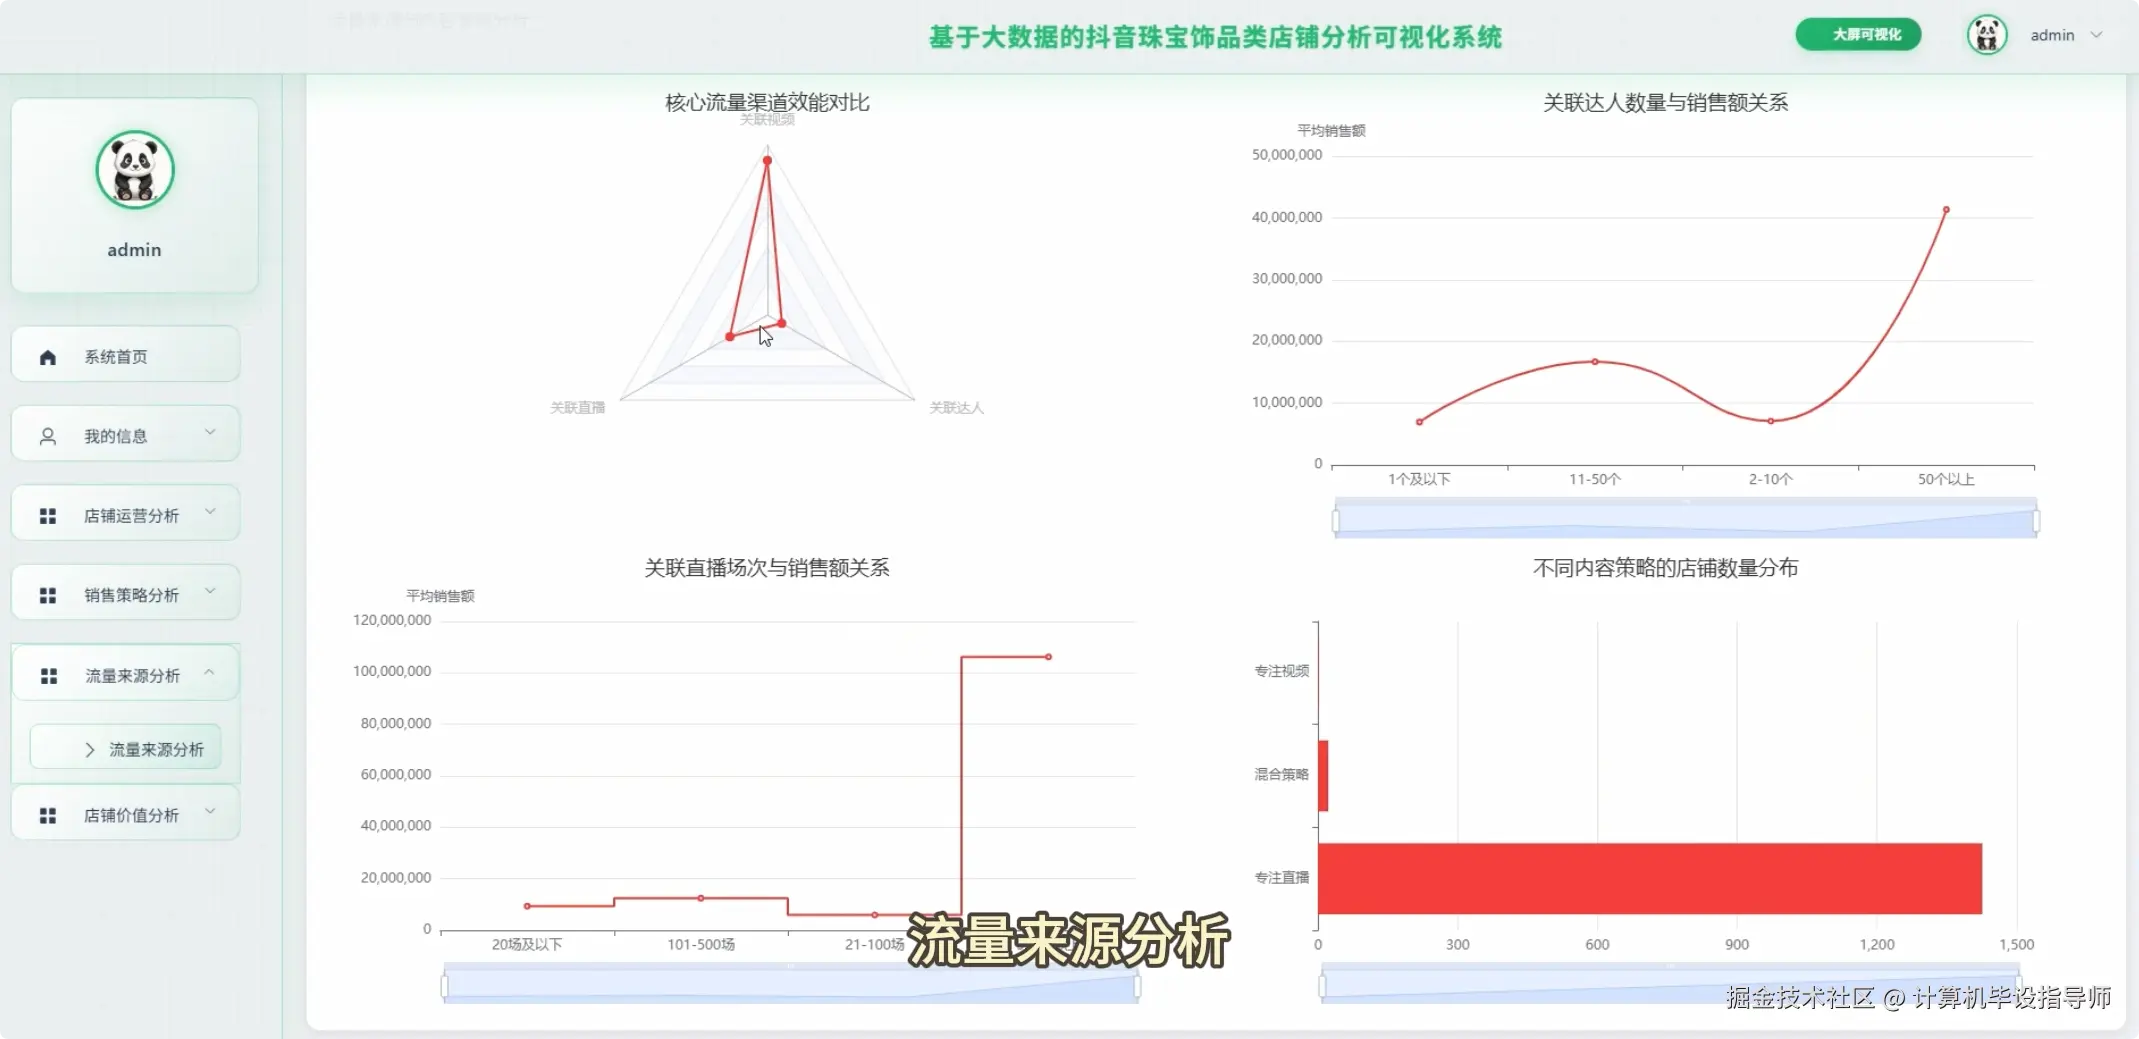Click the grid icon beside 店铺运营分析
The height and width of the screenshot is (1039, 2139).
click(47, 516)
